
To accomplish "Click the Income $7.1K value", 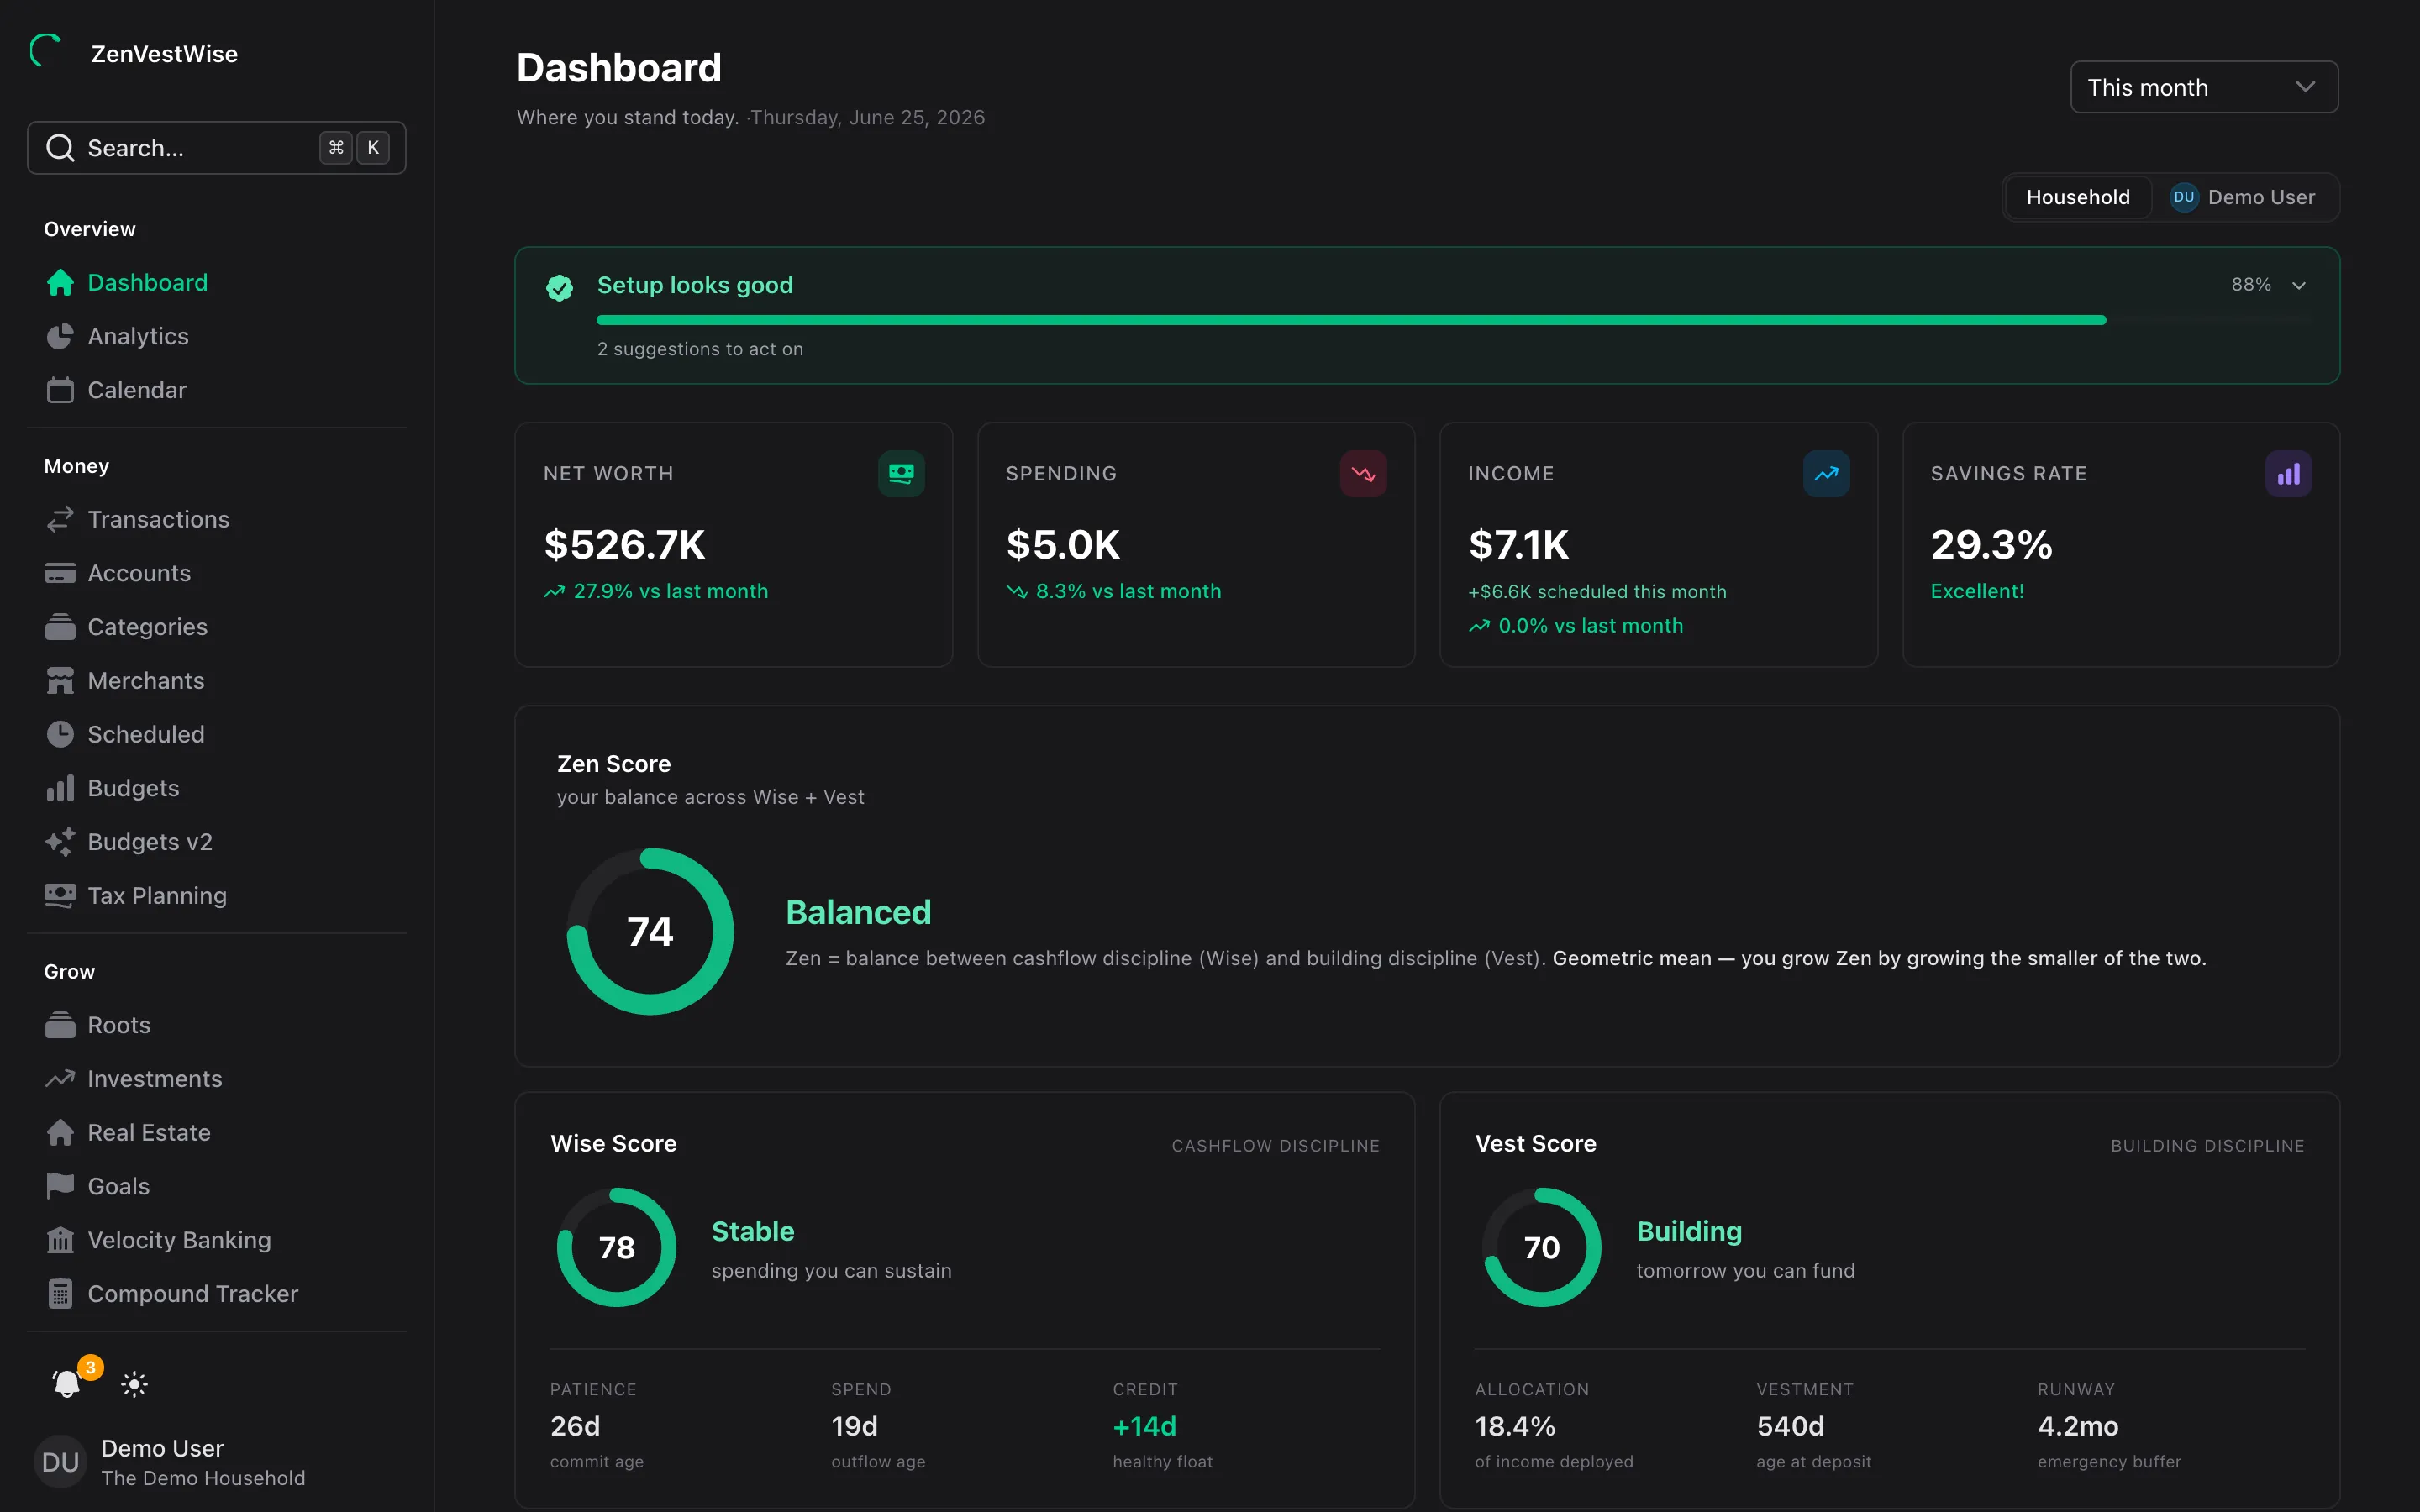I will (1518, 545).
